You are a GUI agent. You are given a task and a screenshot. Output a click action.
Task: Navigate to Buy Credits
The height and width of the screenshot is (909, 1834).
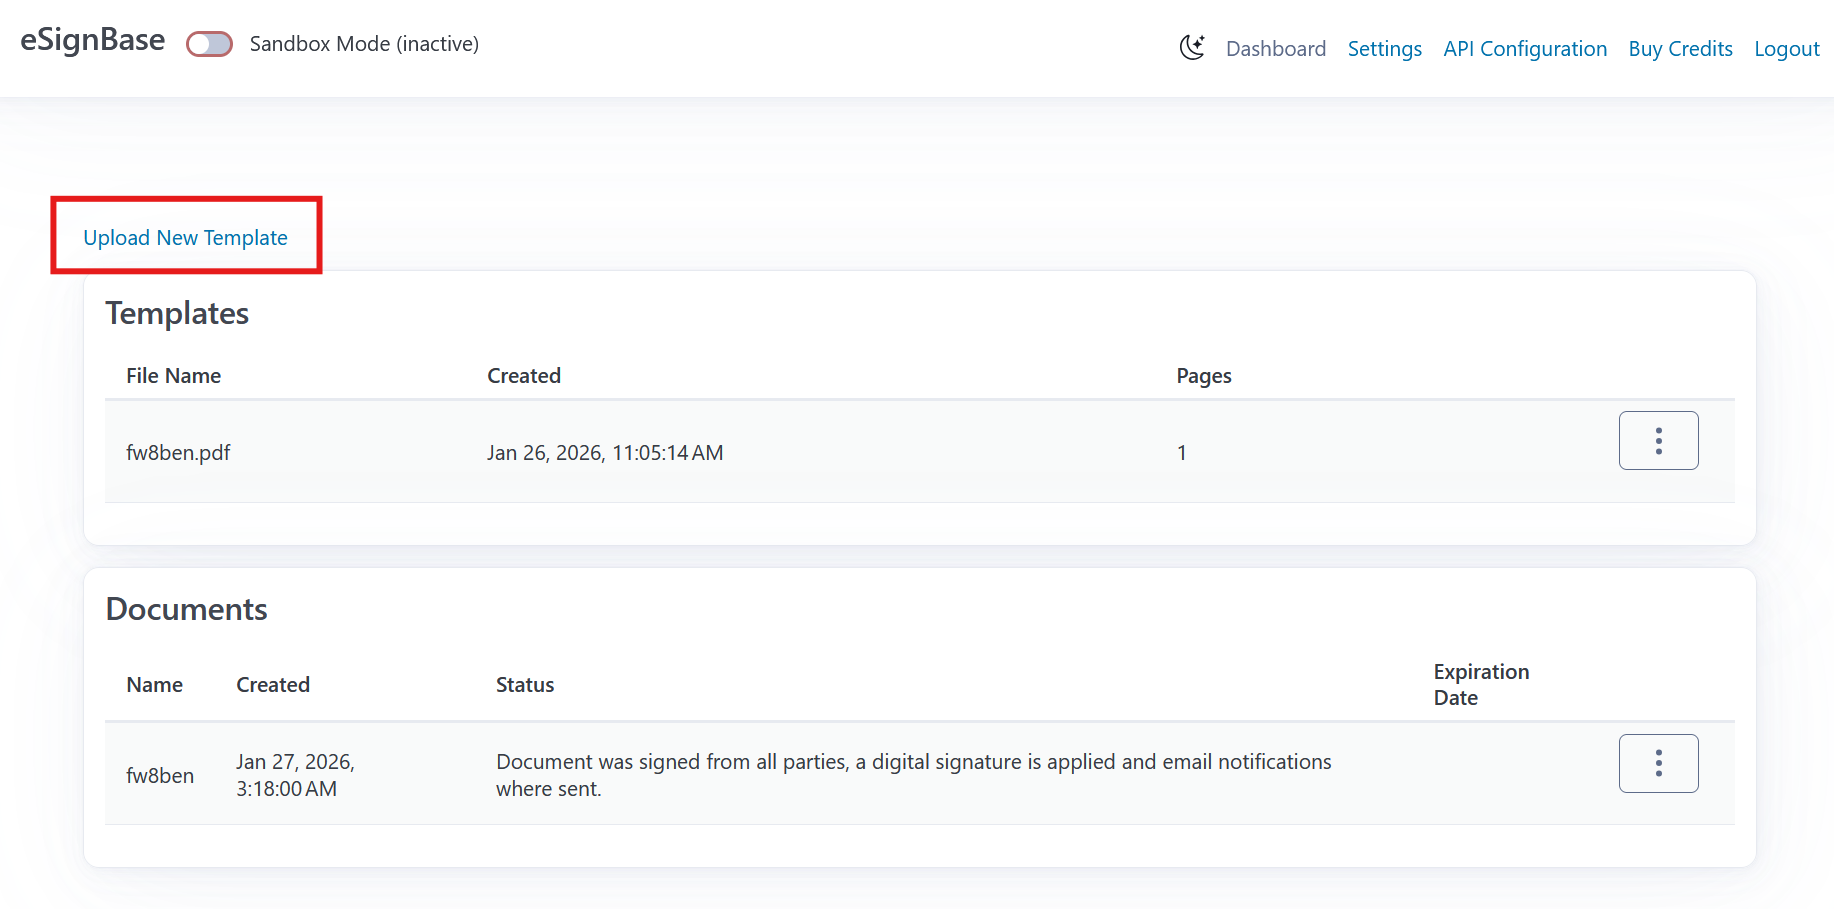(1679, 48)
